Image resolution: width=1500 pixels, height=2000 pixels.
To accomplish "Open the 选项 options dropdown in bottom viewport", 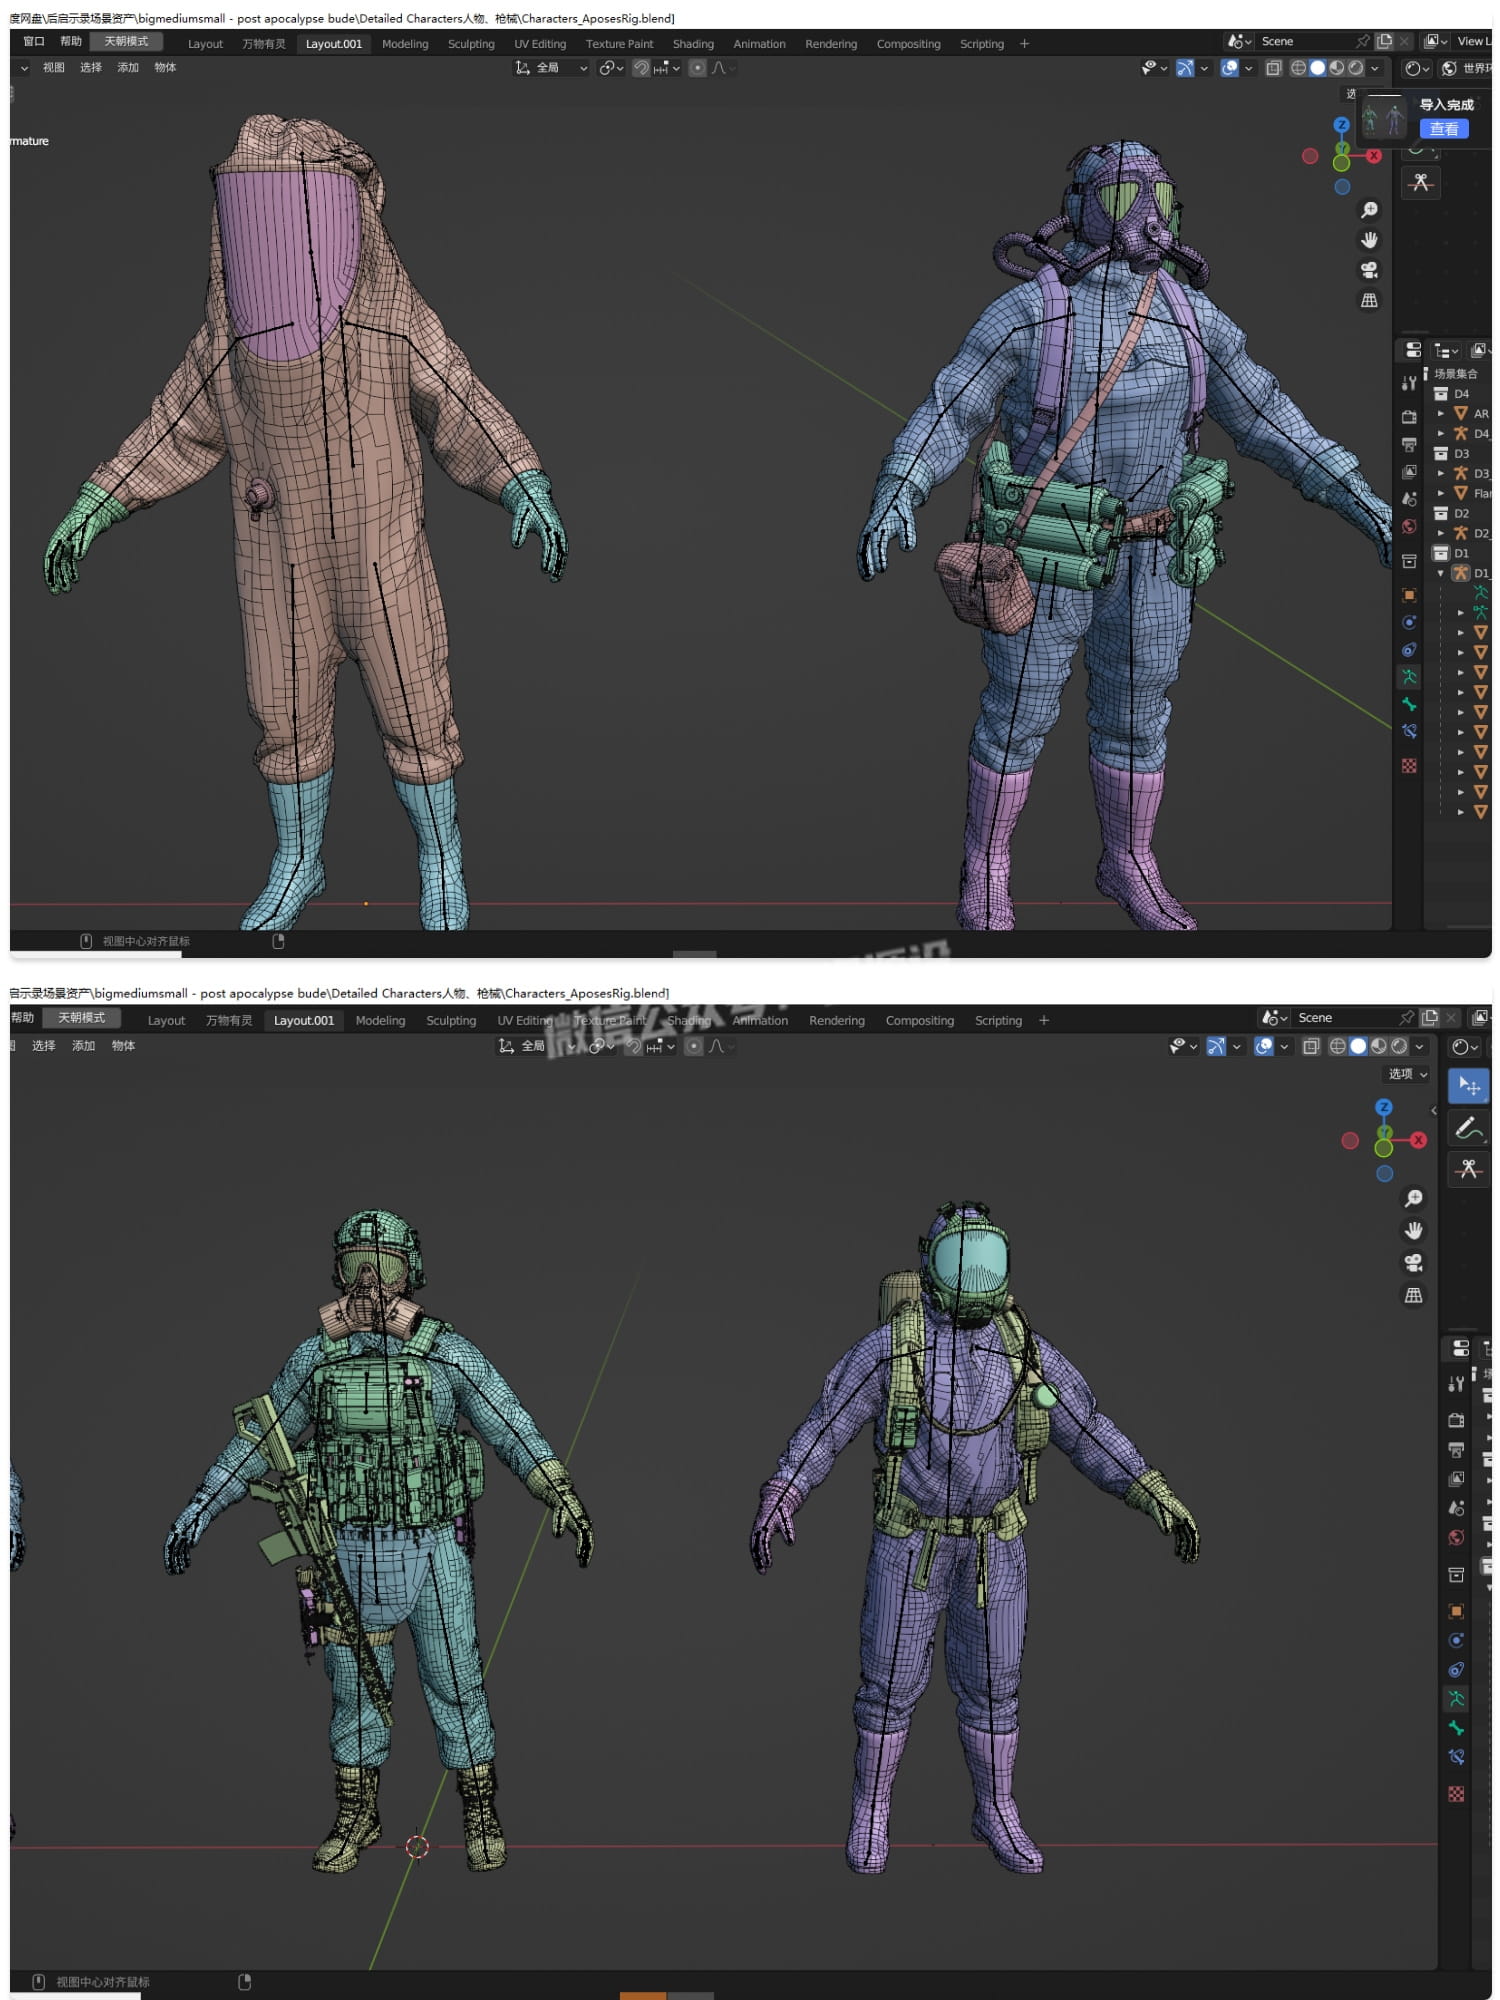I will (x=1407, y=1073).
